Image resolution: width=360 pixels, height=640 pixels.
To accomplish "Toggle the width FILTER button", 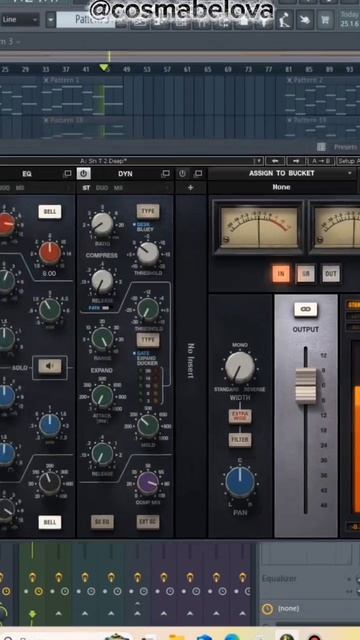I will (240, 440).
